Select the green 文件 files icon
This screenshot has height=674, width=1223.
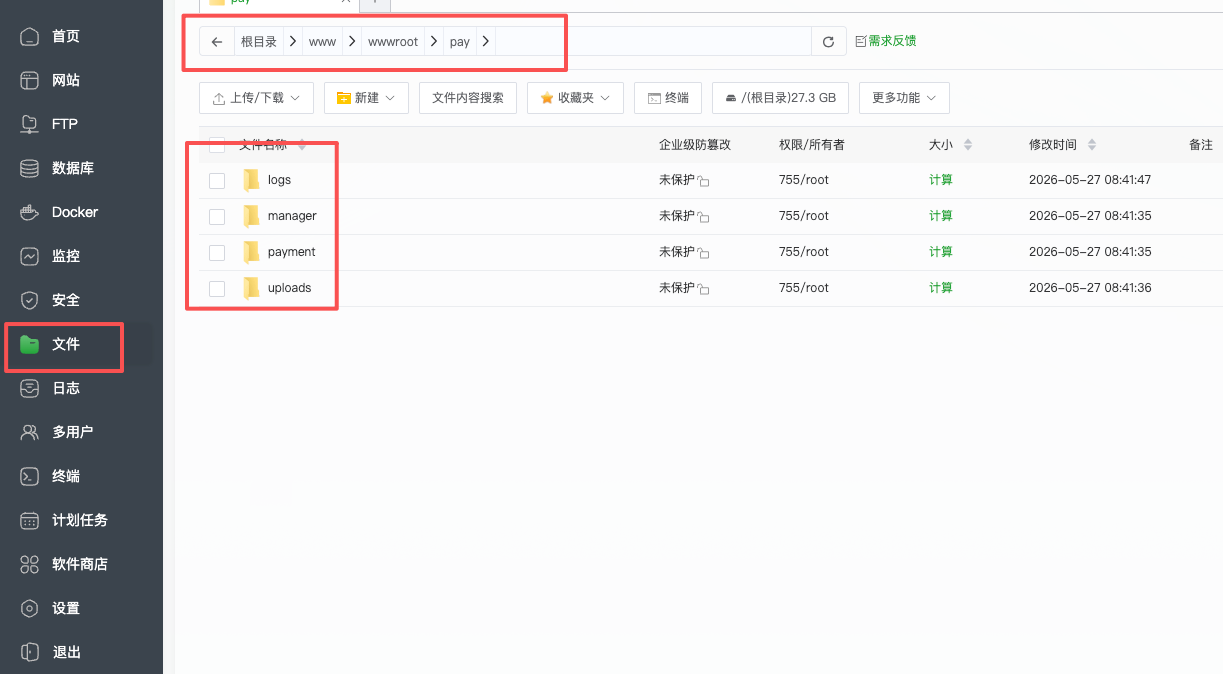coord(30,344)
